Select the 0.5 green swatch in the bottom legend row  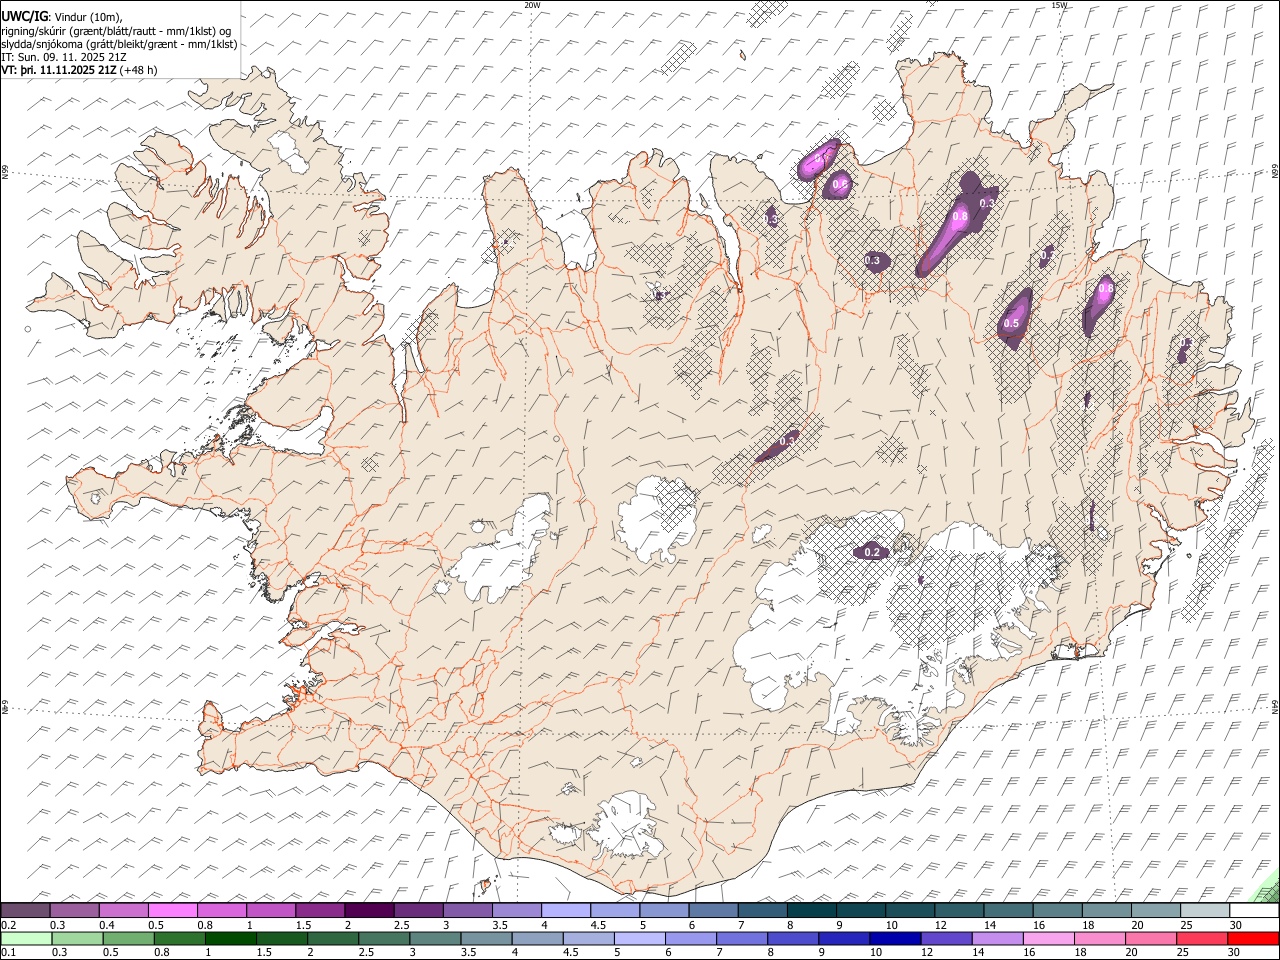128,939
